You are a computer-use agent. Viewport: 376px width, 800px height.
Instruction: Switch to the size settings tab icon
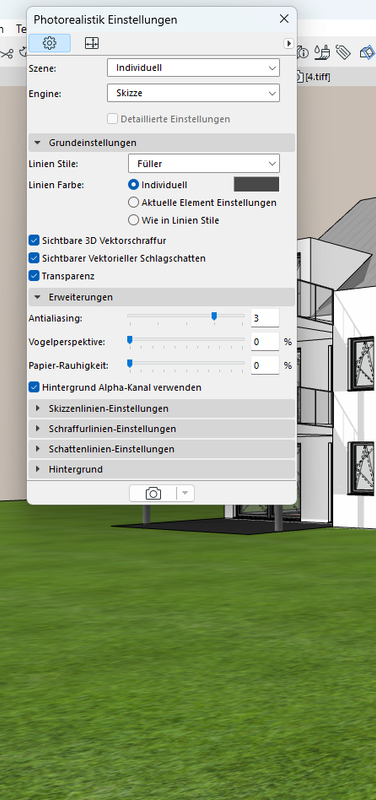[x=92, y=43]
